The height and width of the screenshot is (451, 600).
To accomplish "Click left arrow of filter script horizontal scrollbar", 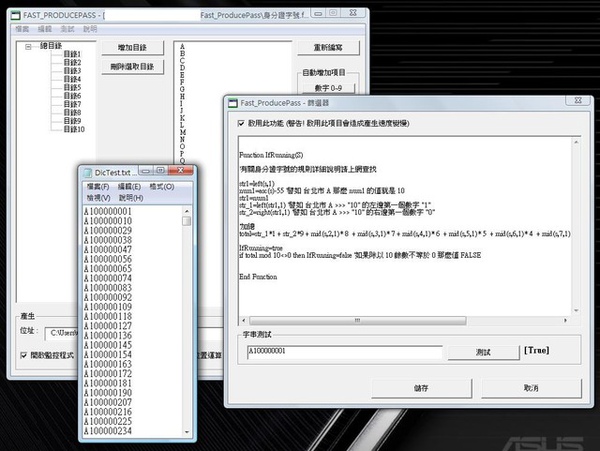I will [244, 320].
